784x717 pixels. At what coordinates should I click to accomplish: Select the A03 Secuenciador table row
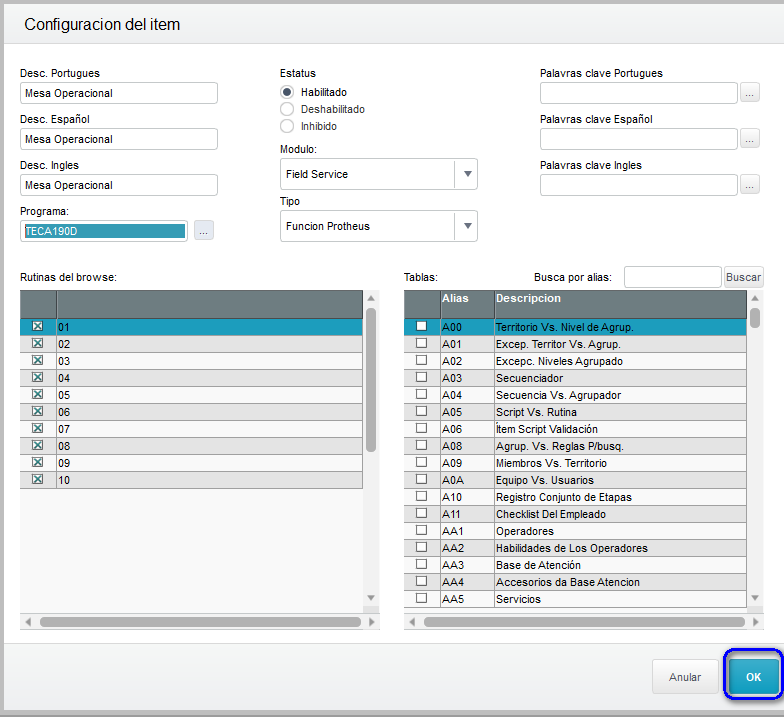575,378
